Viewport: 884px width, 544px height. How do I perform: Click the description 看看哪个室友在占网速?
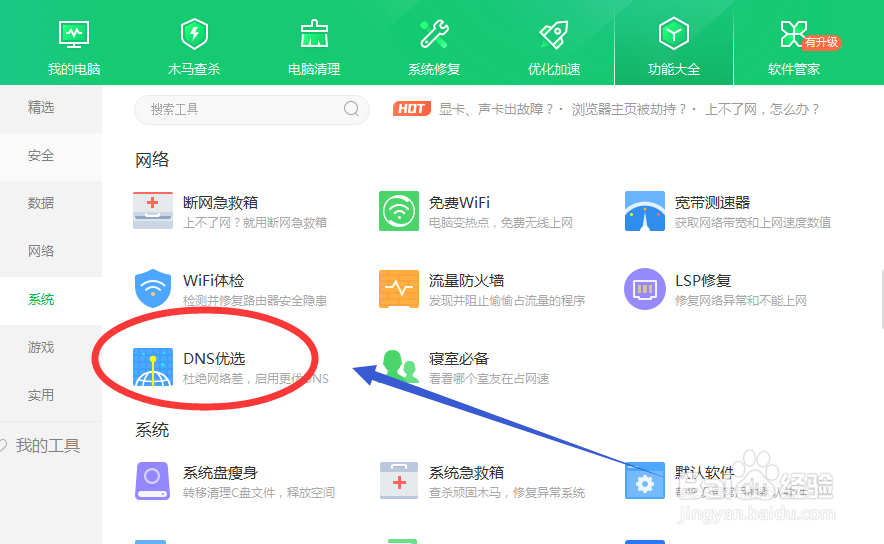pyautogui.click(x=489, y=379)
